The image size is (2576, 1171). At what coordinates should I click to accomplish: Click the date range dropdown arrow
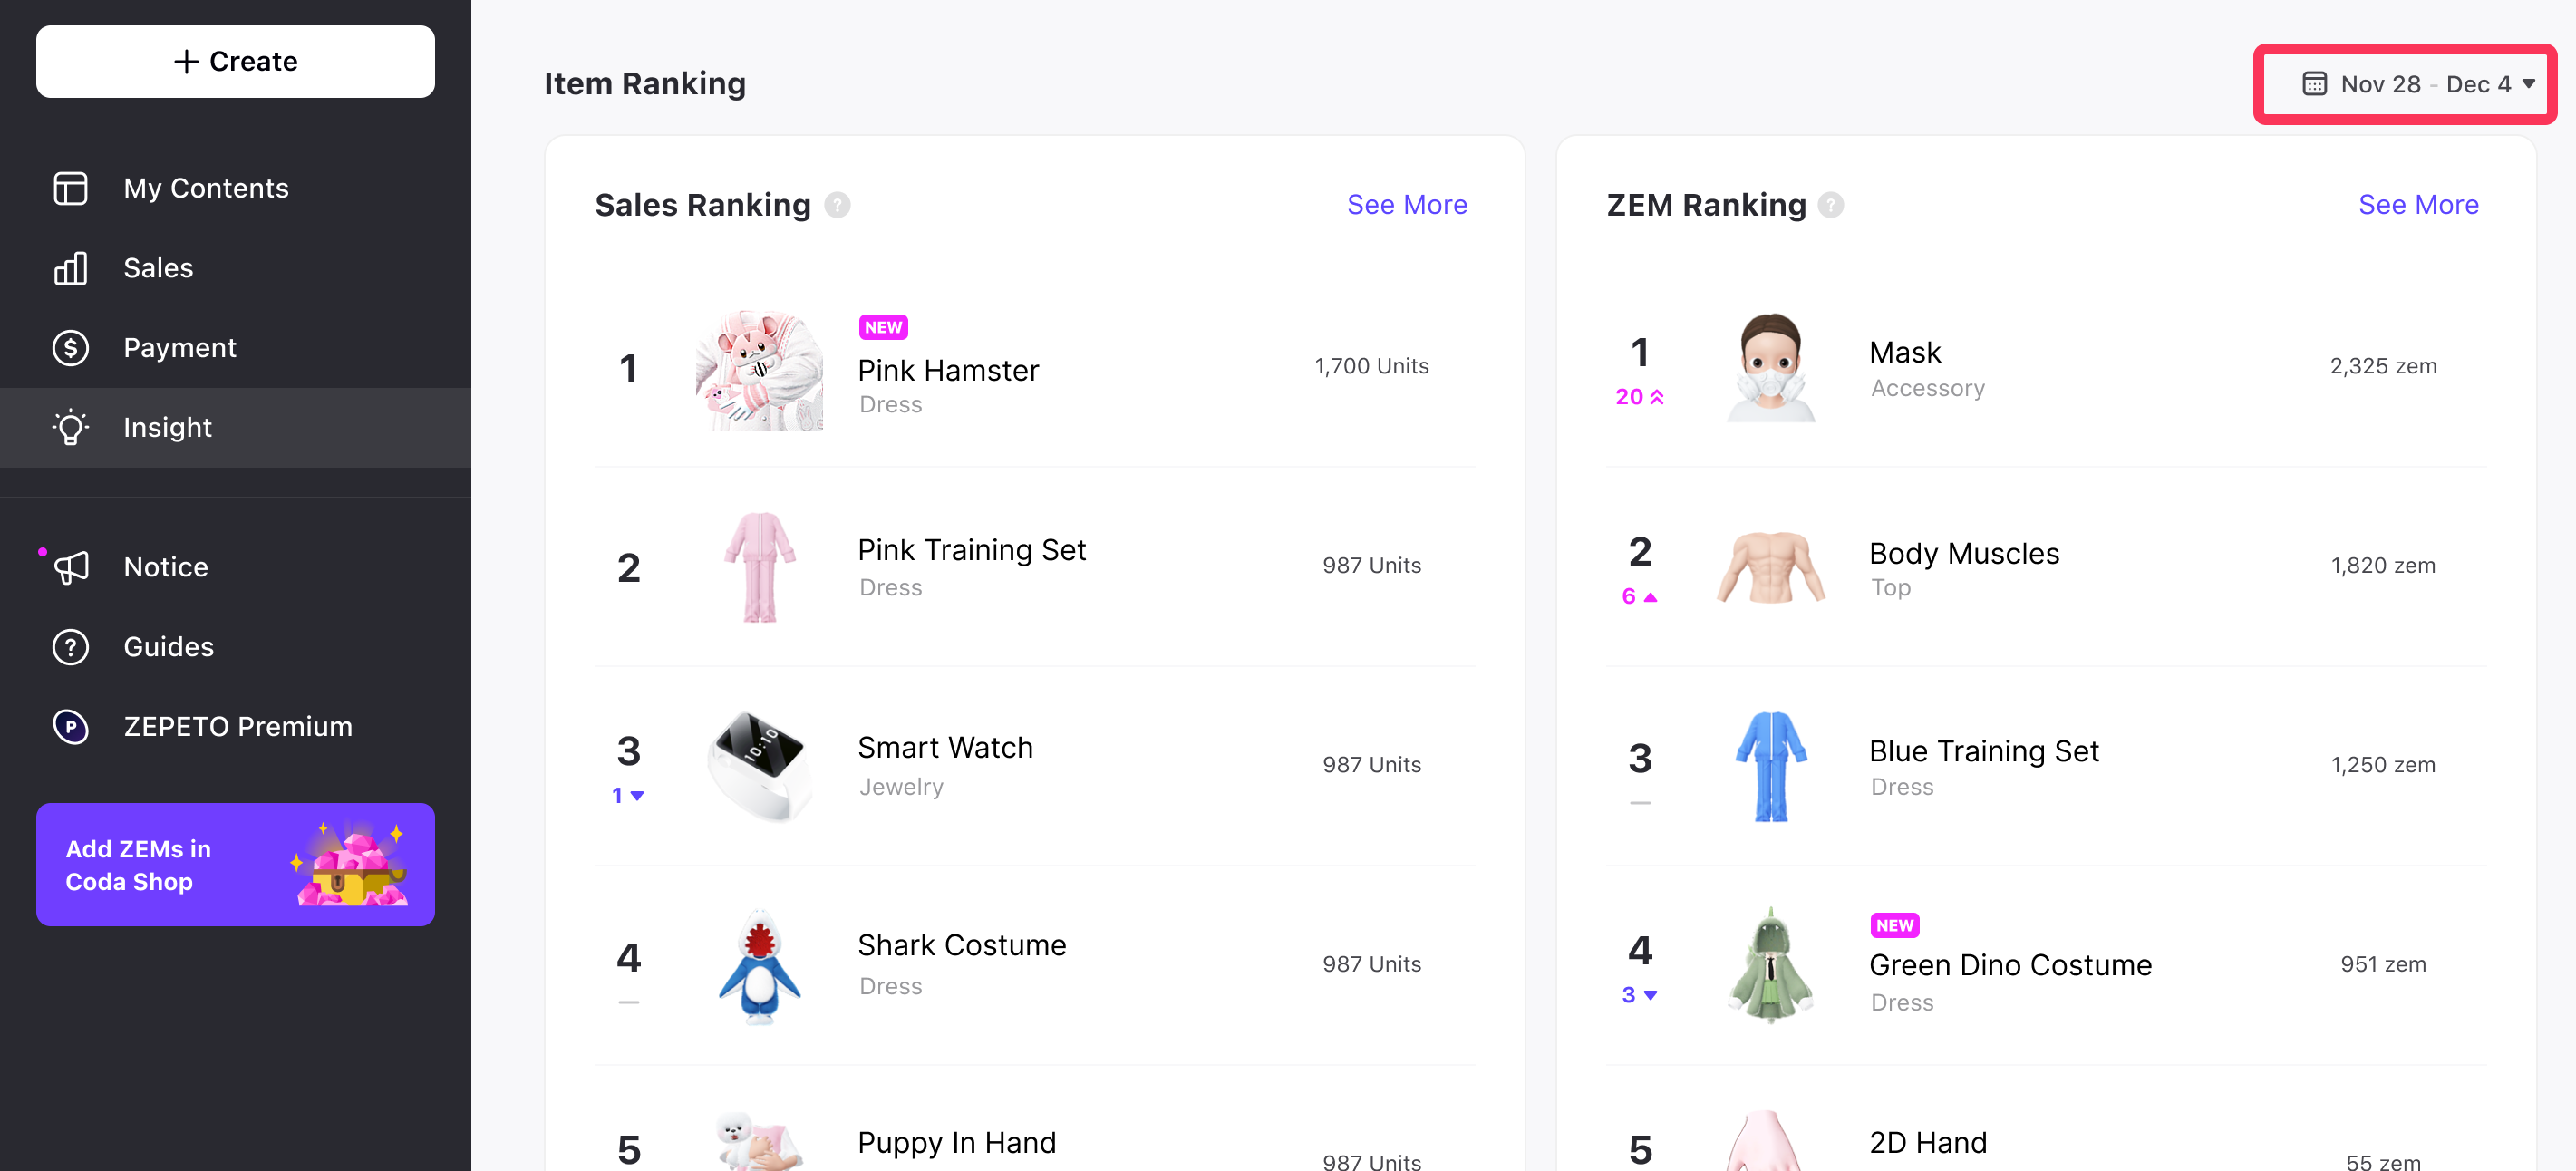(x=2529, y=84)
